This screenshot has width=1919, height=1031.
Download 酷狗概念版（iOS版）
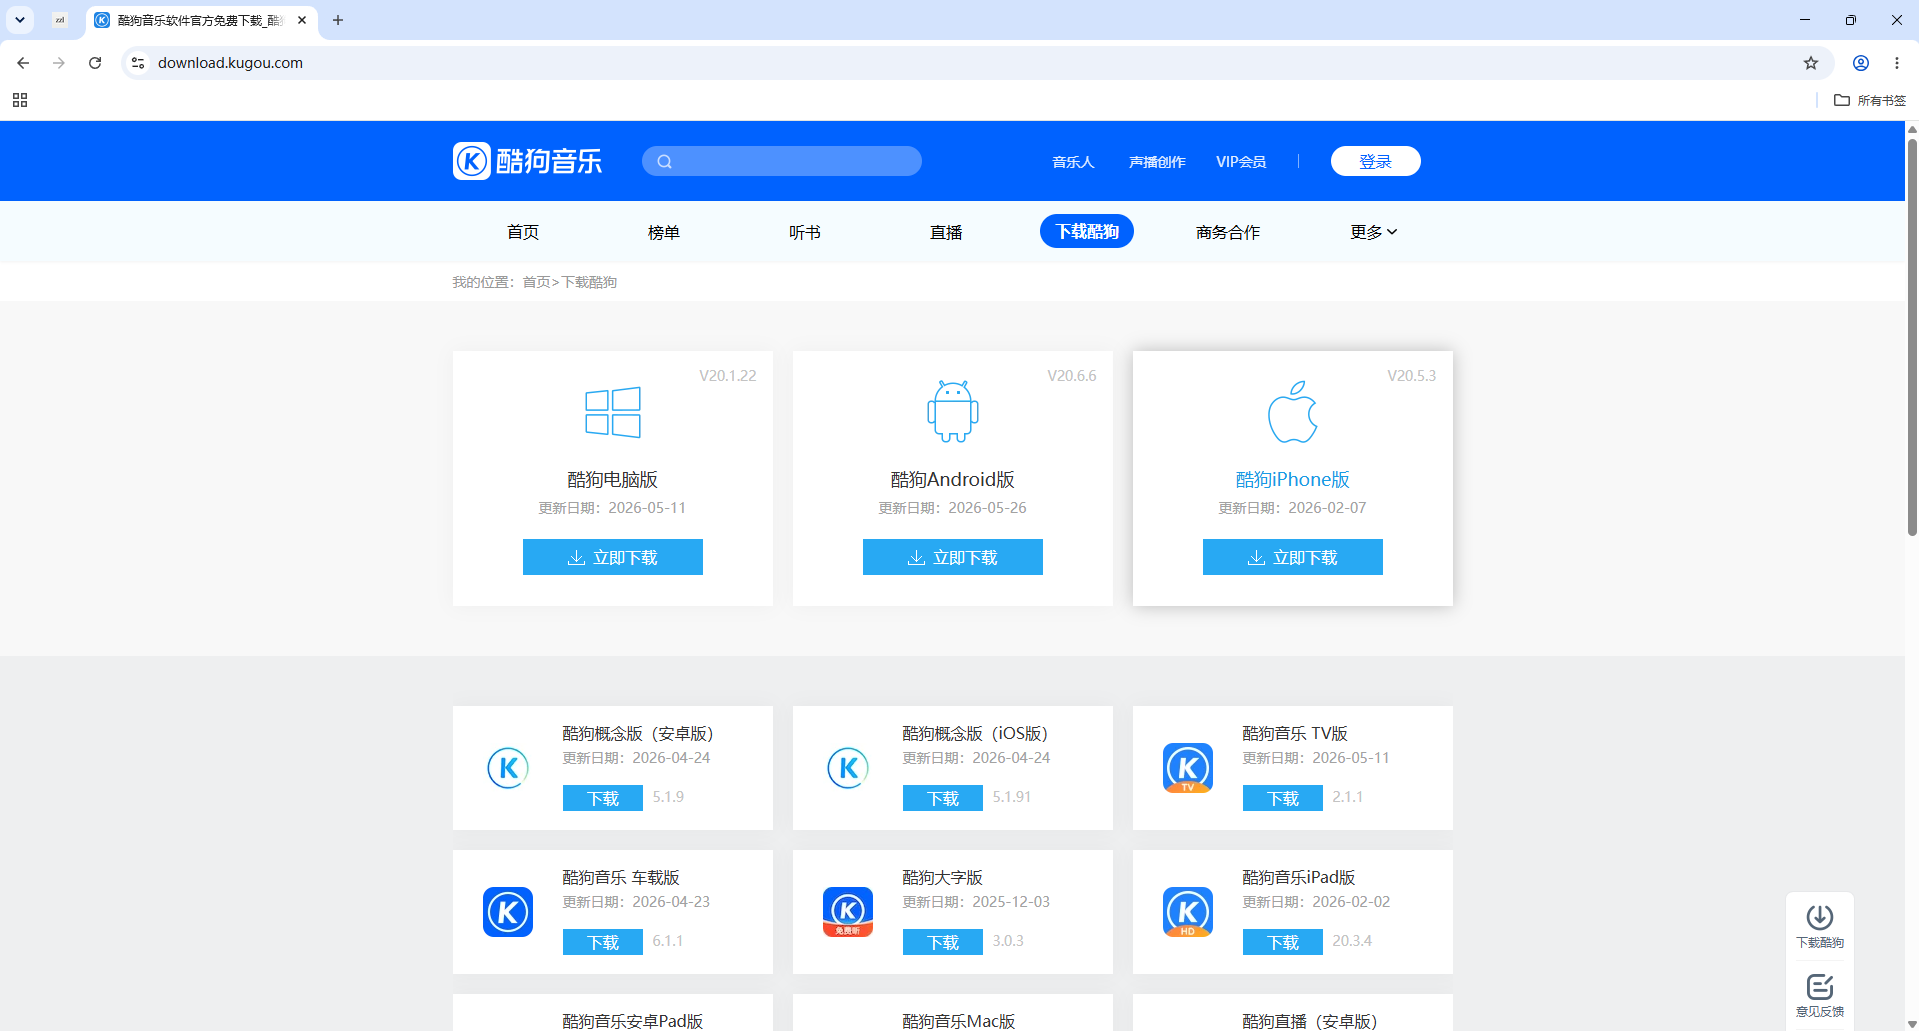(x=943, y=798)
